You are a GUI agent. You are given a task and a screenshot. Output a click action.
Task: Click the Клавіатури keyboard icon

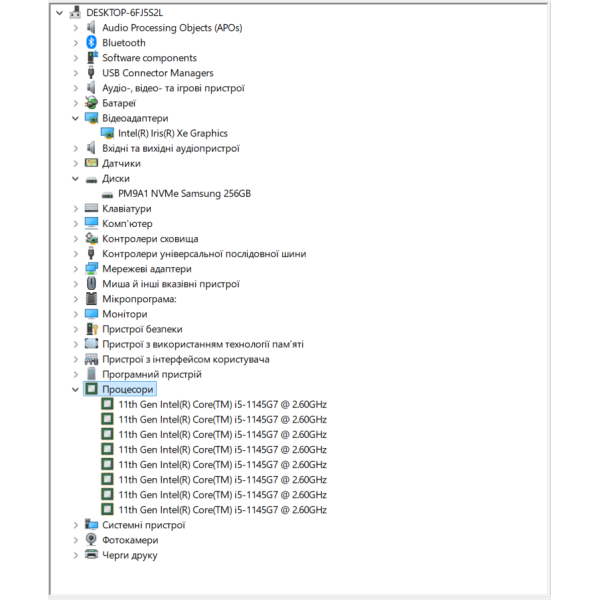(x=91, y=208)
